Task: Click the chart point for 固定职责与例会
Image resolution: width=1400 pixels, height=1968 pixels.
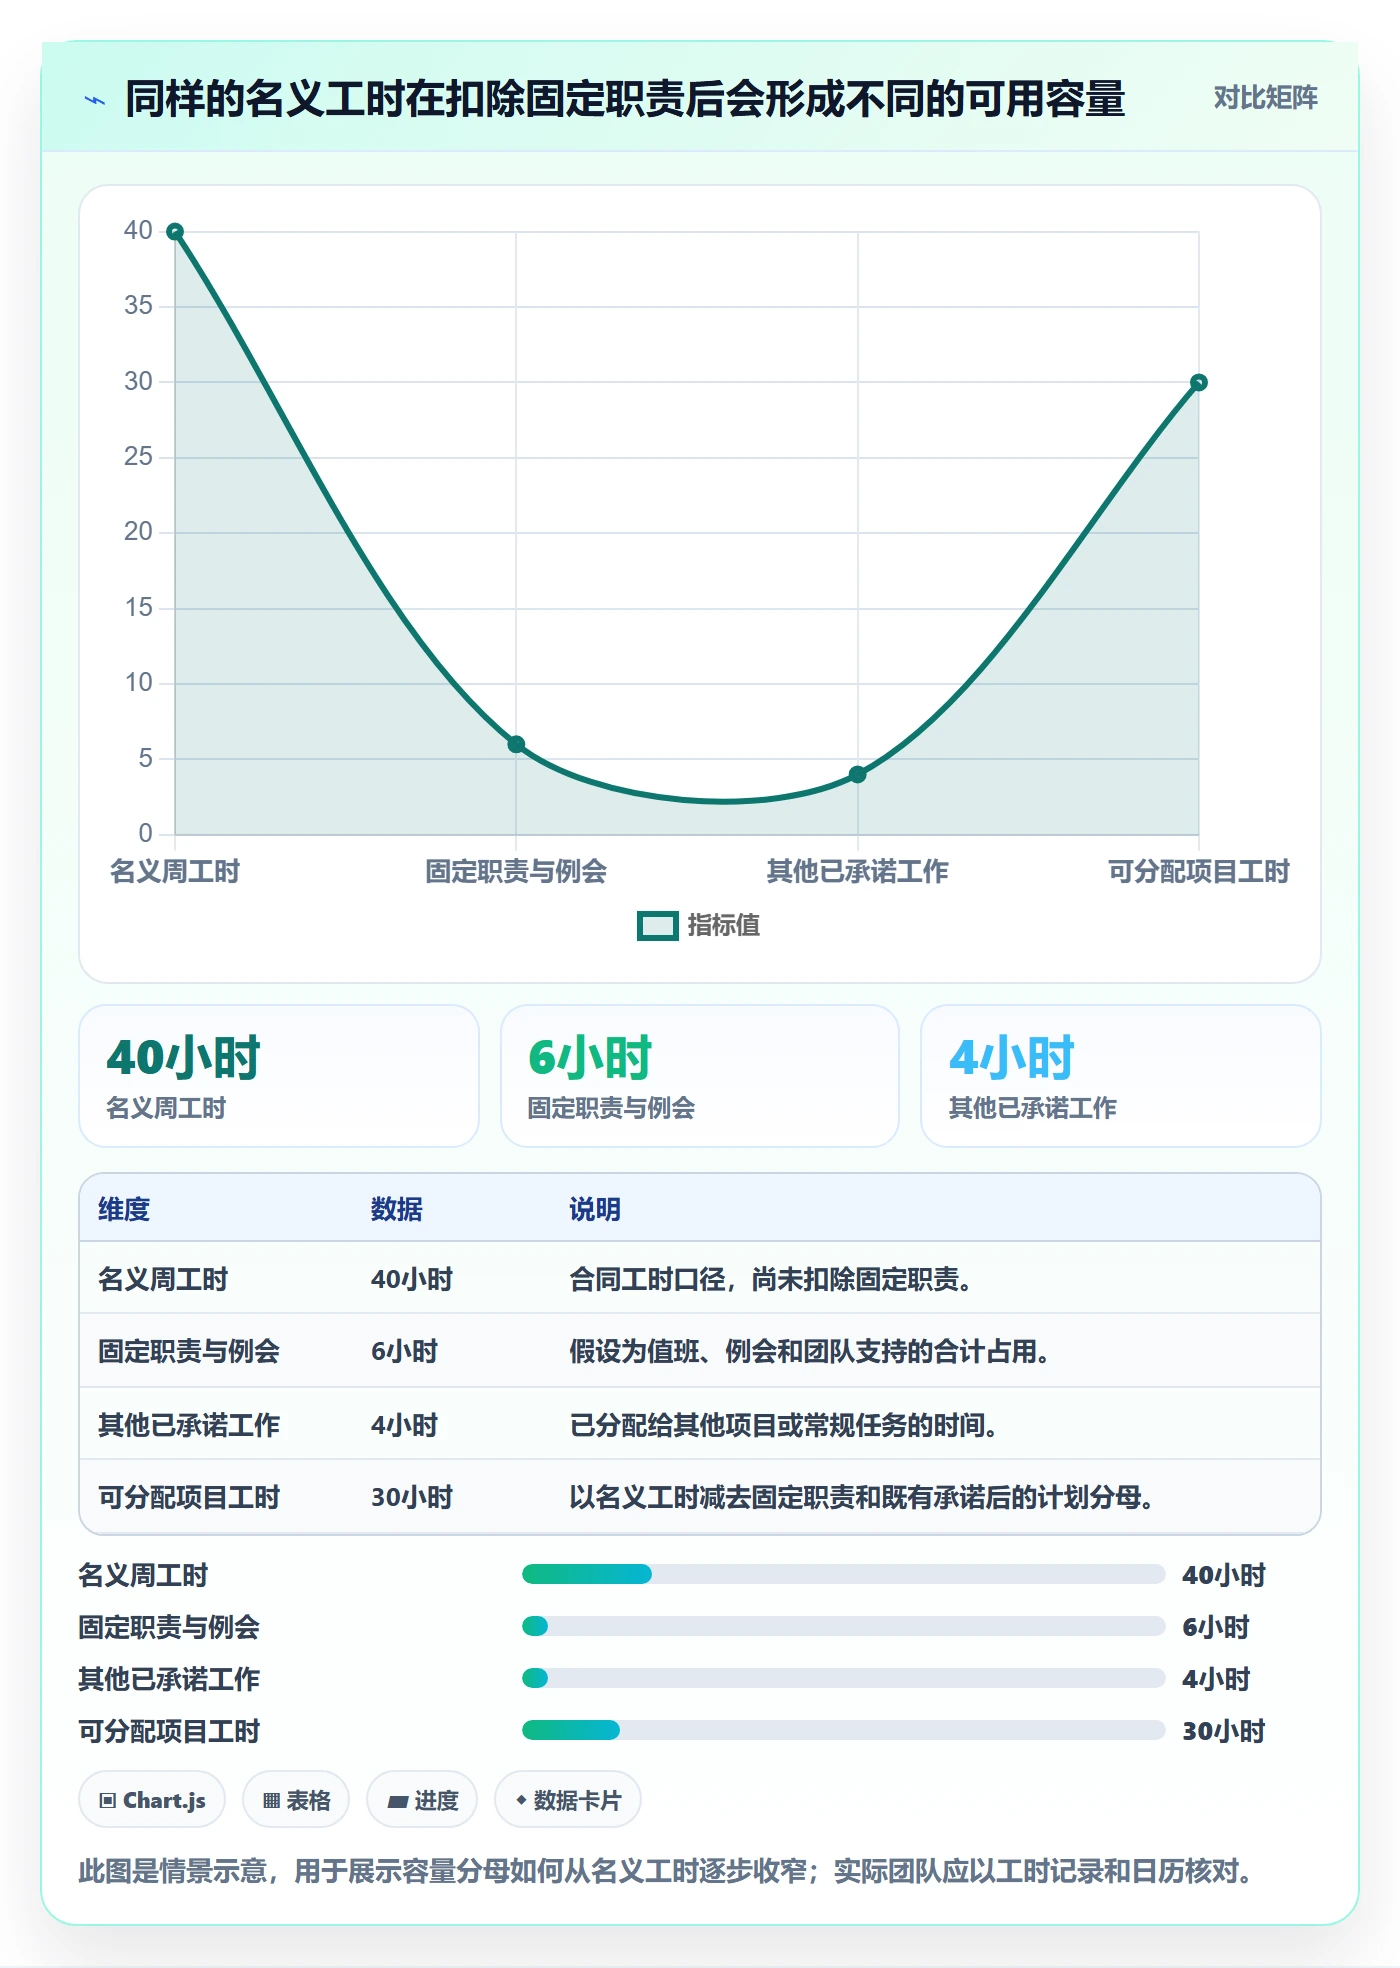Action: pos(516,744)
